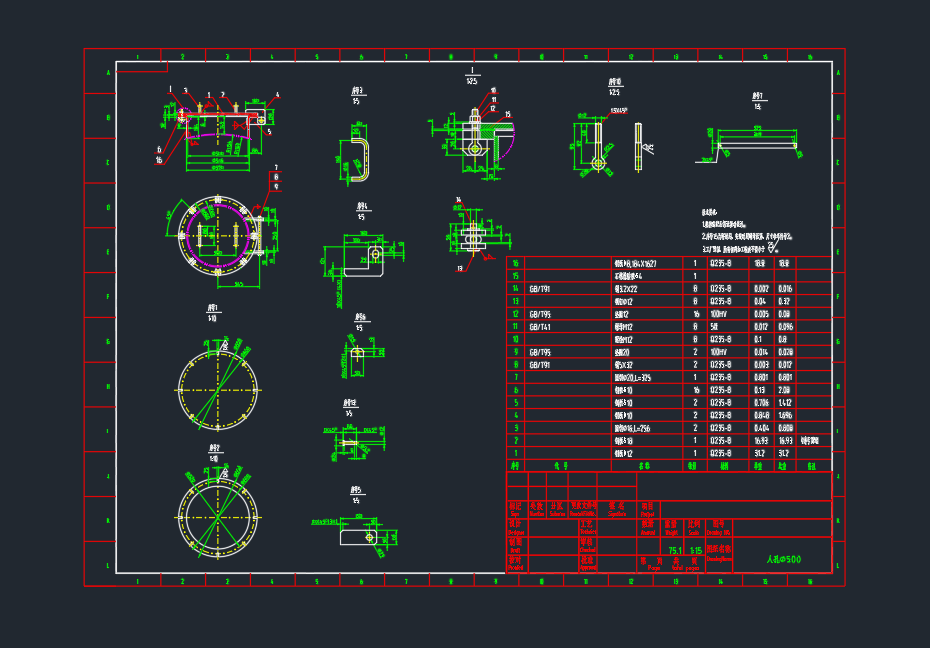Click the 'Weight' label in title block

click(x=671, y=532)
